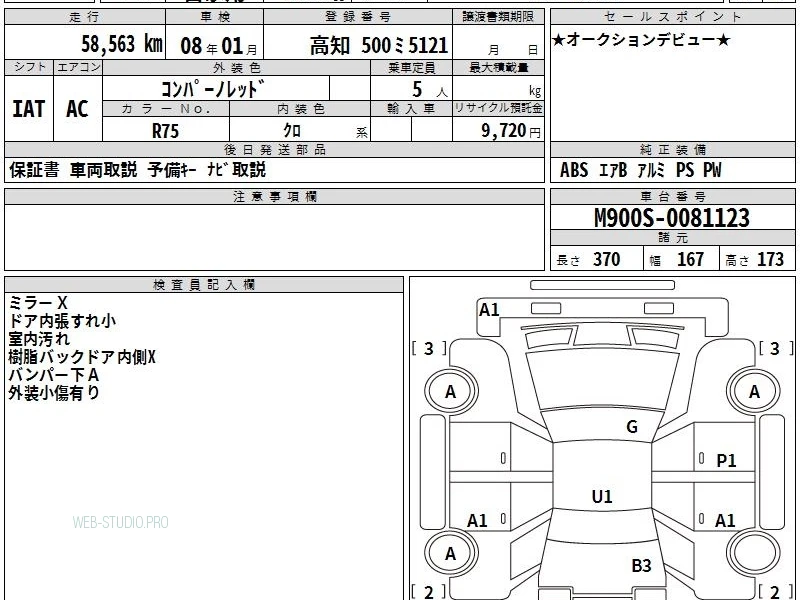Viewport: 800px width, 600px height.
Task: Click the エアコン header cell
Action: pyautogui.click(x=79, y=67)
